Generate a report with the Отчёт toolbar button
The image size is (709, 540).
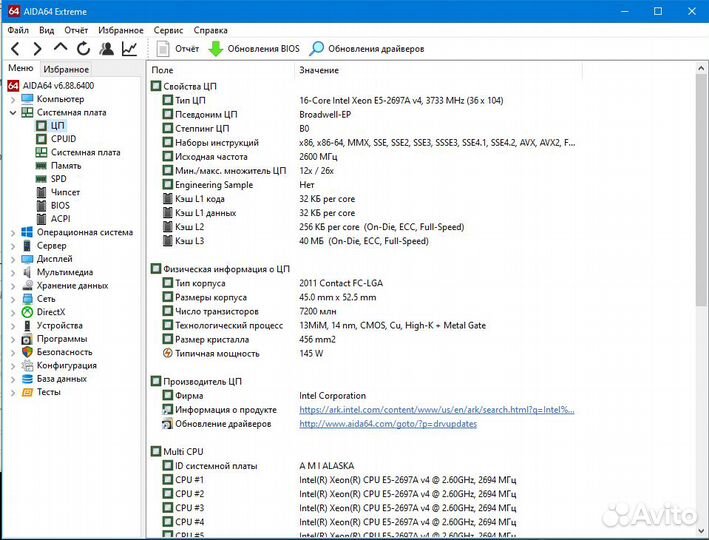(x=178, y=48)
